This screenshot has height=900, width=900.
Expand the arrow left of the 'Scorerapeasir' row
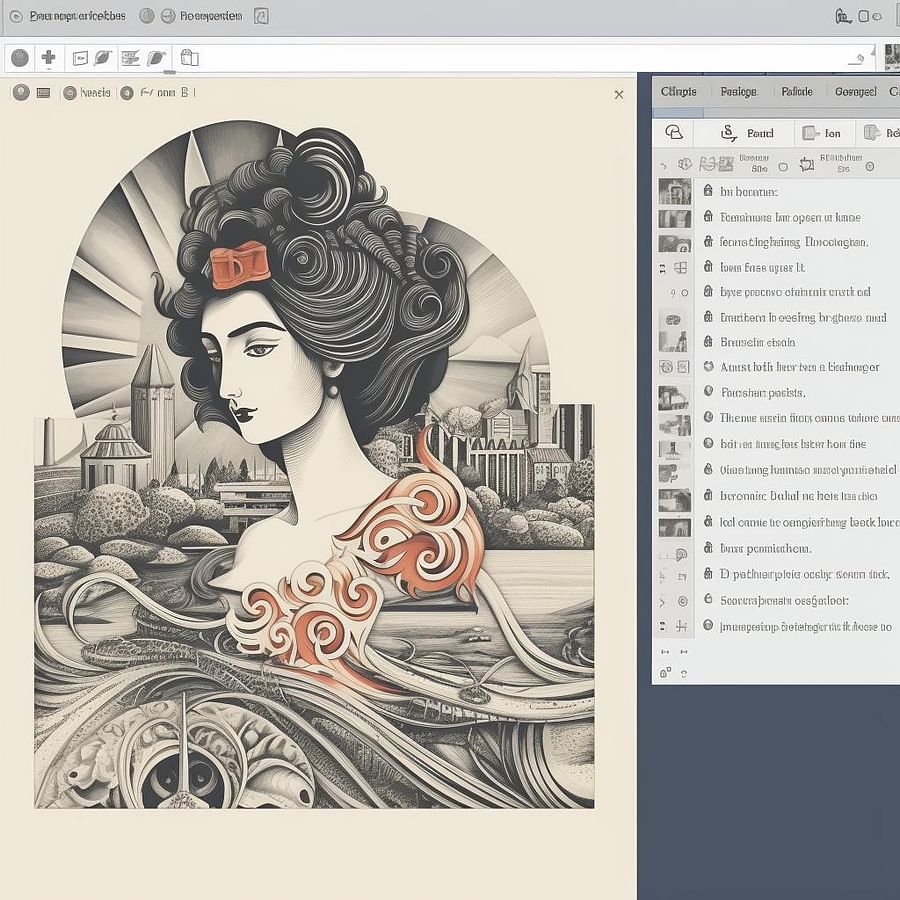point(662,602)
